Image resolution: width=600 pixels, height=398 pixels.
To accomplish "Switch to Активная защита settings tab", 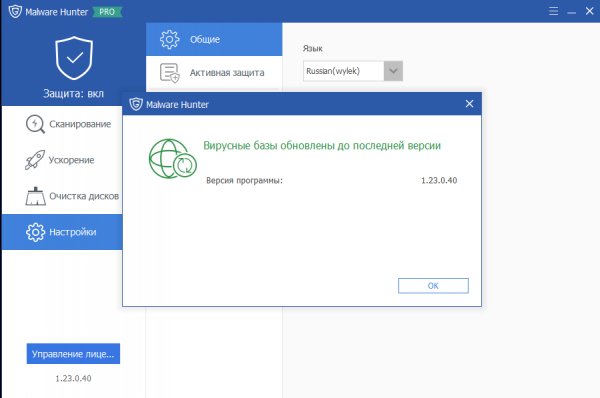I will (214, 73).
